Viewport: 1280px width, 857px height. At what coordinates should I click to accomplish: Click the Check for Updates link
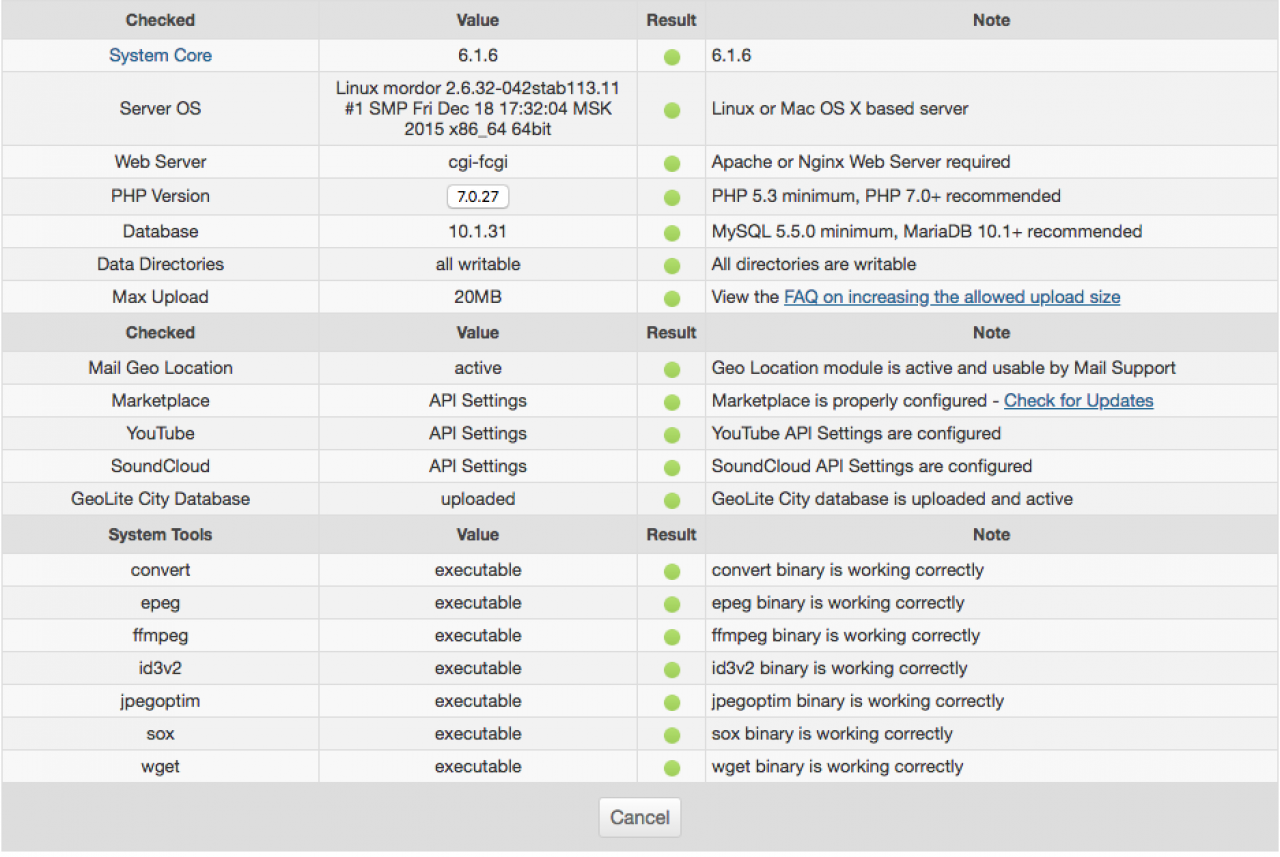coord(1078,401)
